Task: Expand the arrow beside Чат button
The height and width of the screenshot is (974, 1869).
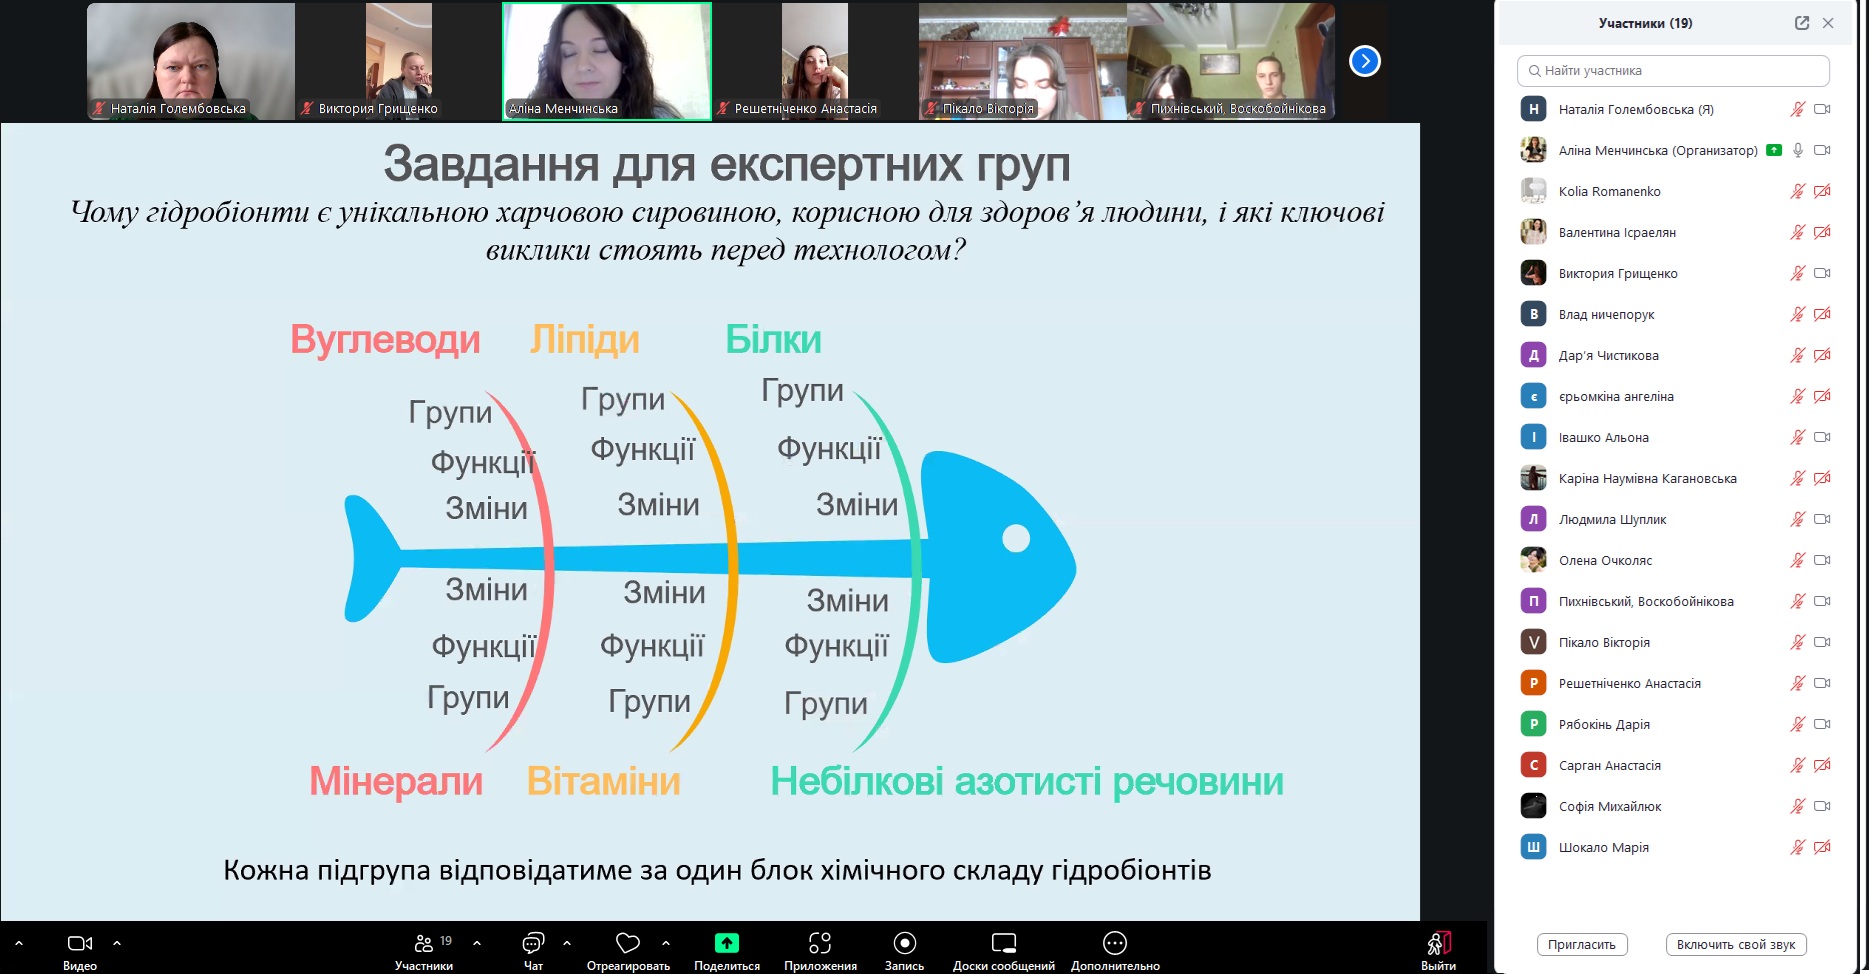Action: point(567,943)
